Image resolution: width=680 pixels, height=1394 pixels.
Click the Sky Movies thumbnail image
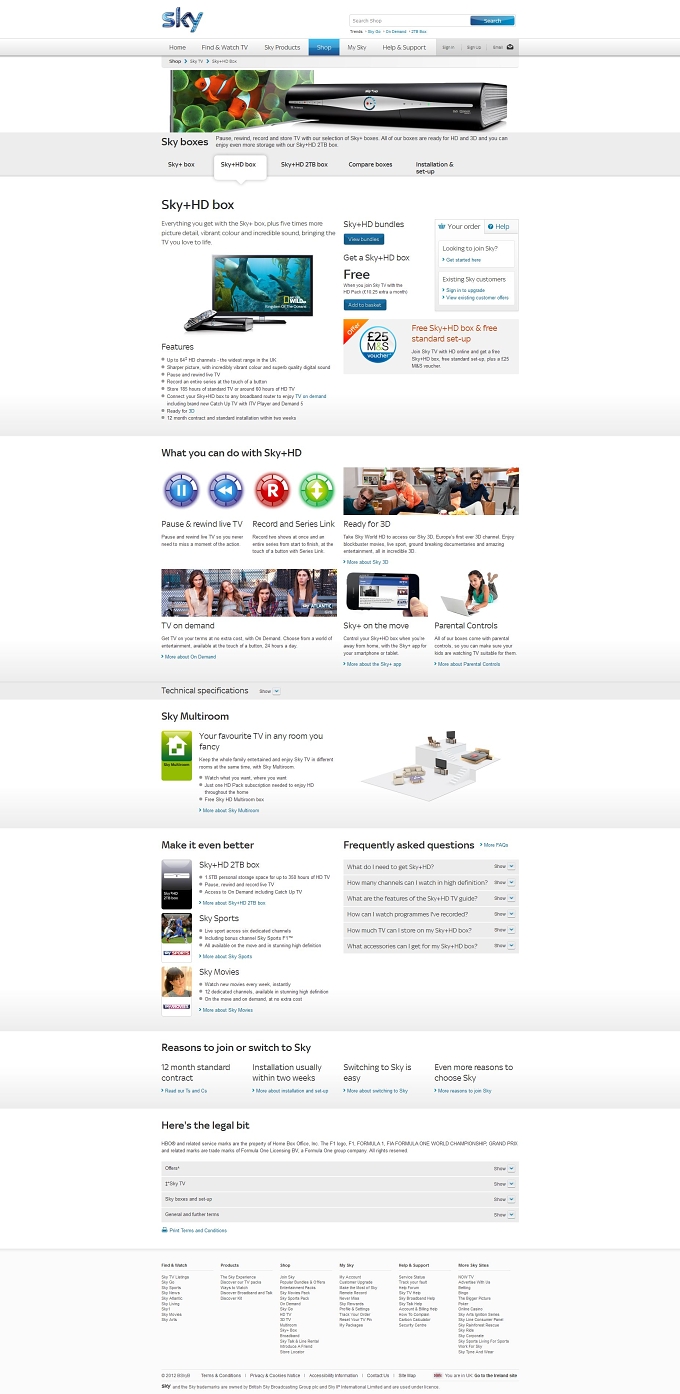(177, 992)
